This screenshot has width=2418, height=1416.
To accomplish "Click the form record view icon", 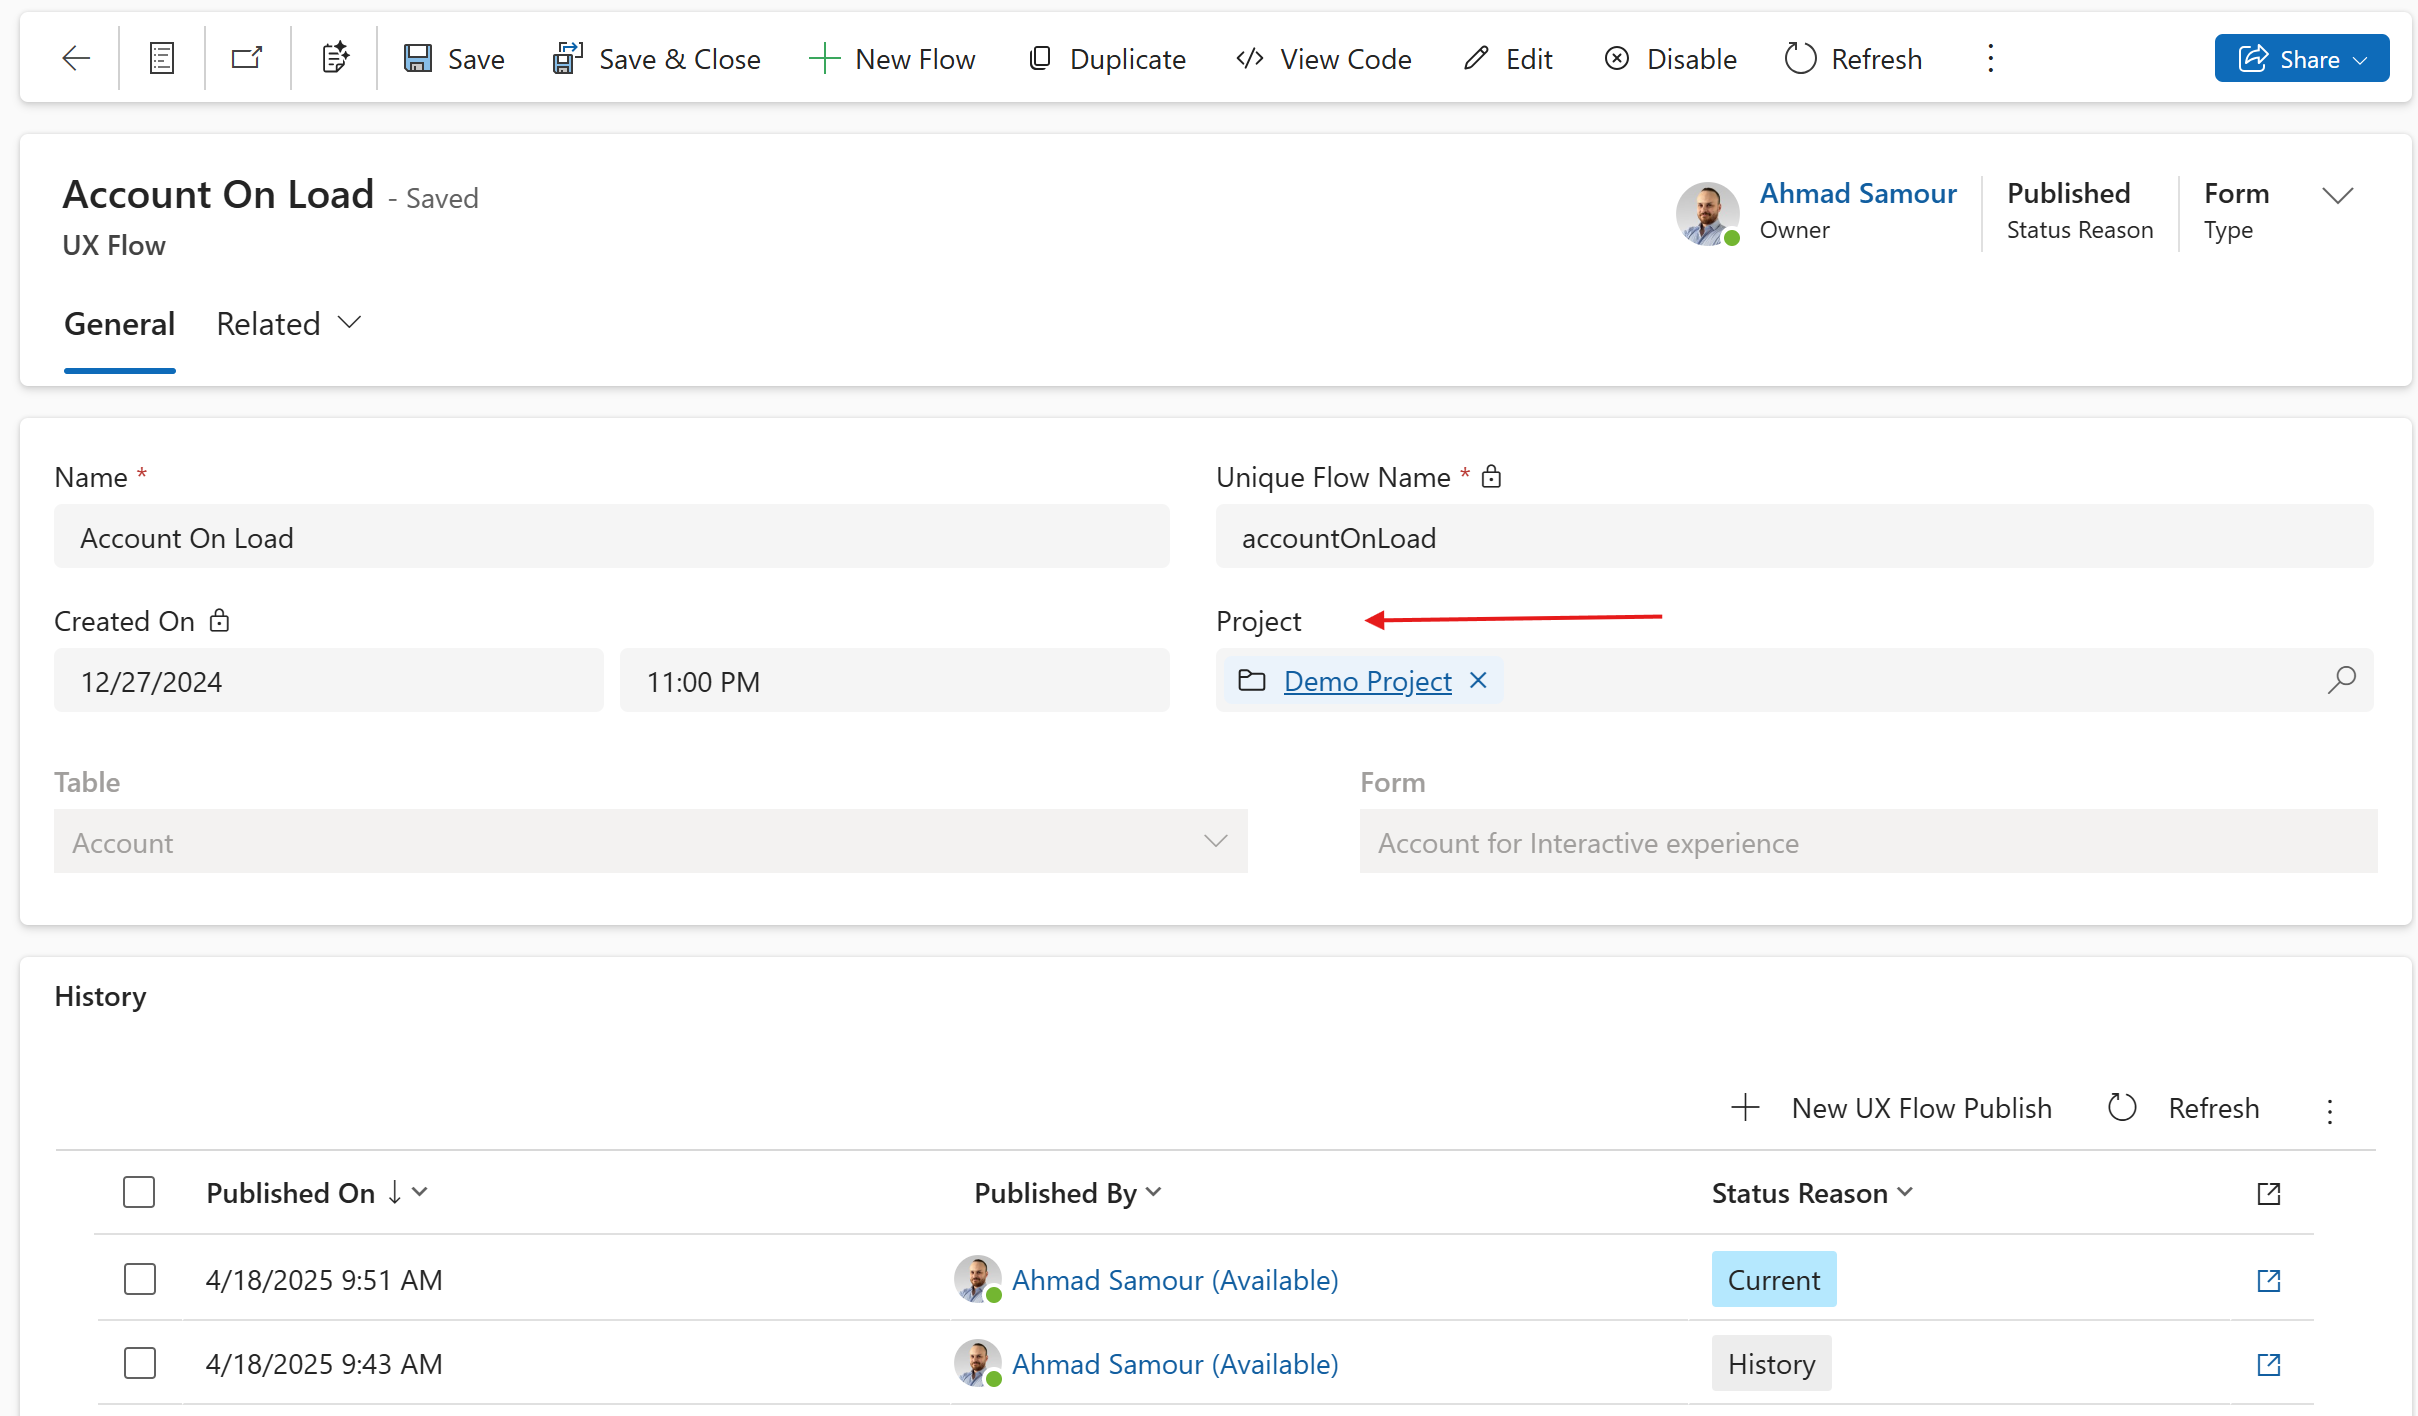I will click(162, 59).
